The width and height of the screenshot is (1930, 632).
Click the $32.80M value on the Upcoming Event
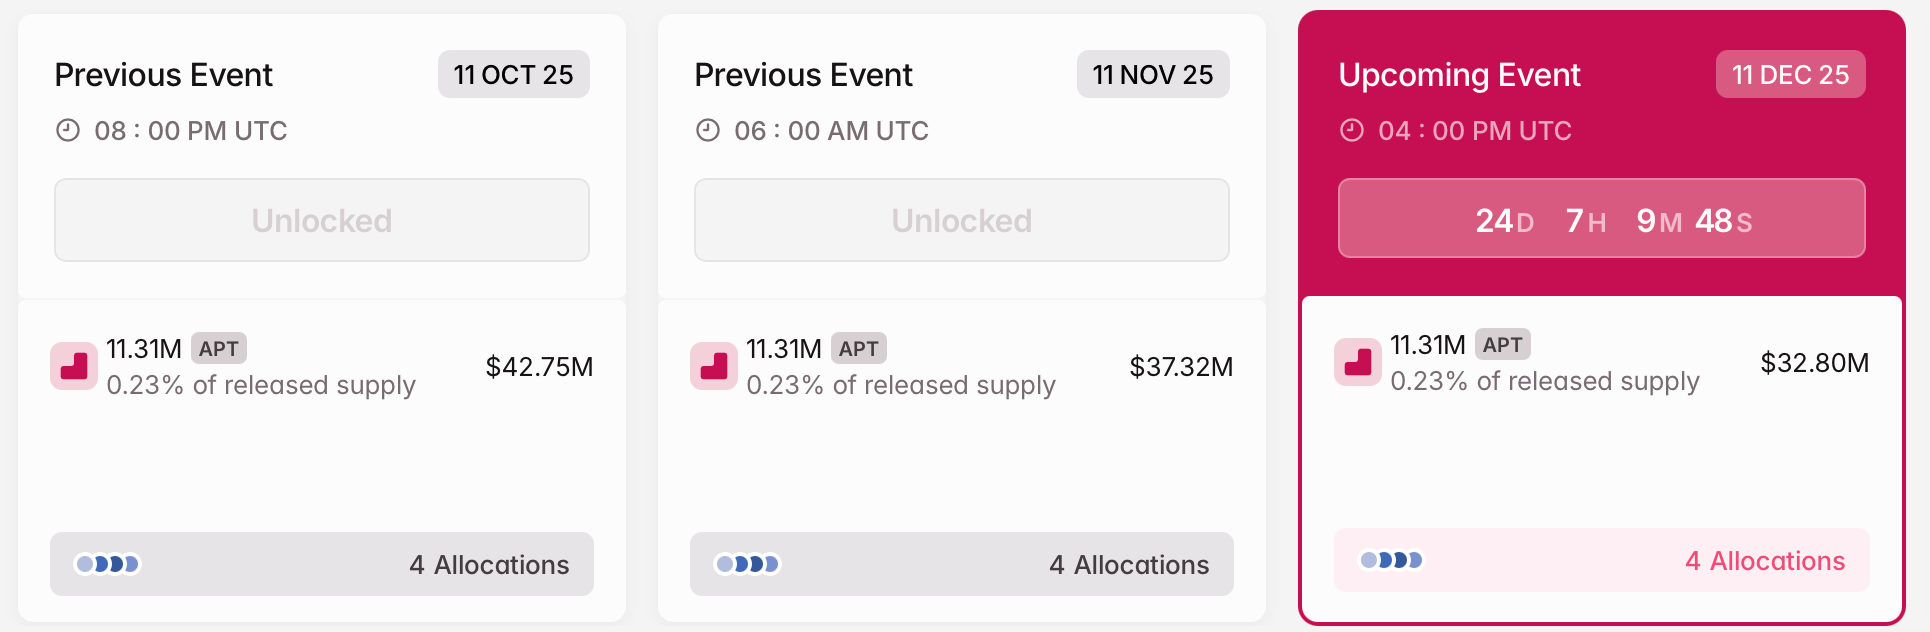pos(1816,364)
